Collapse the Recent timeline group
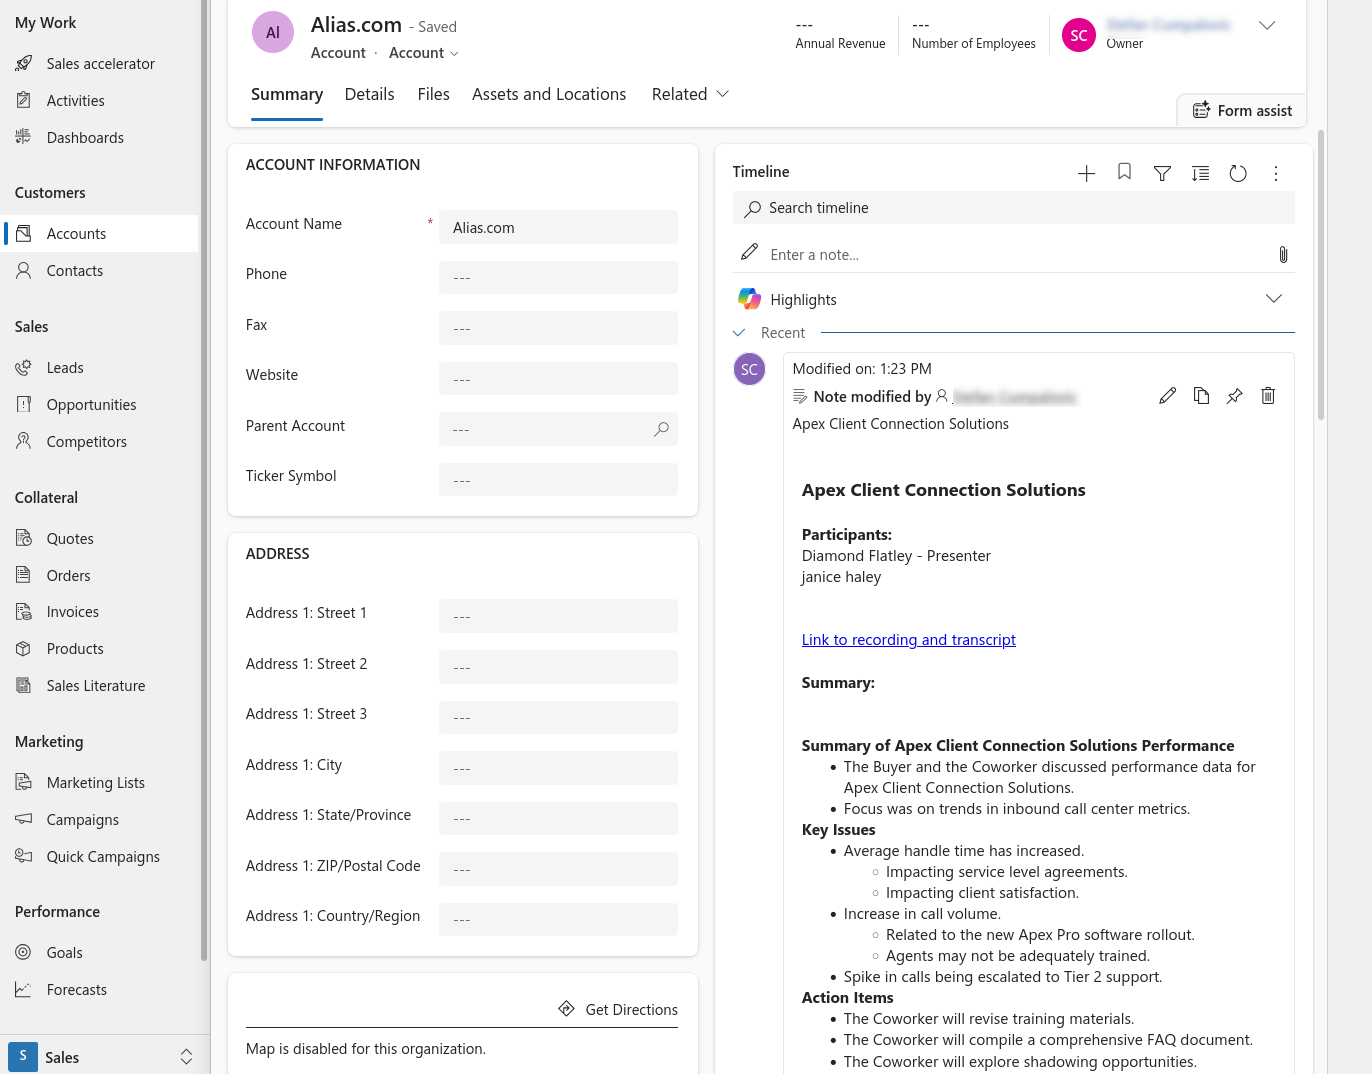 (740, 333)
